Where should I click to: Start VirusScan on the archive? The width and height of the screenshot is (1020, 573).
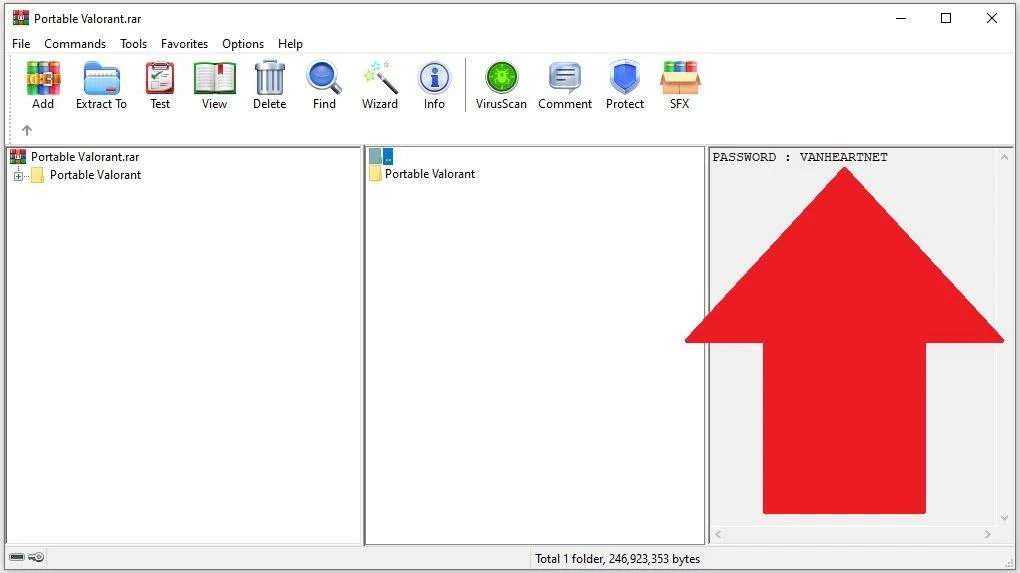click(x=501, y=85)
